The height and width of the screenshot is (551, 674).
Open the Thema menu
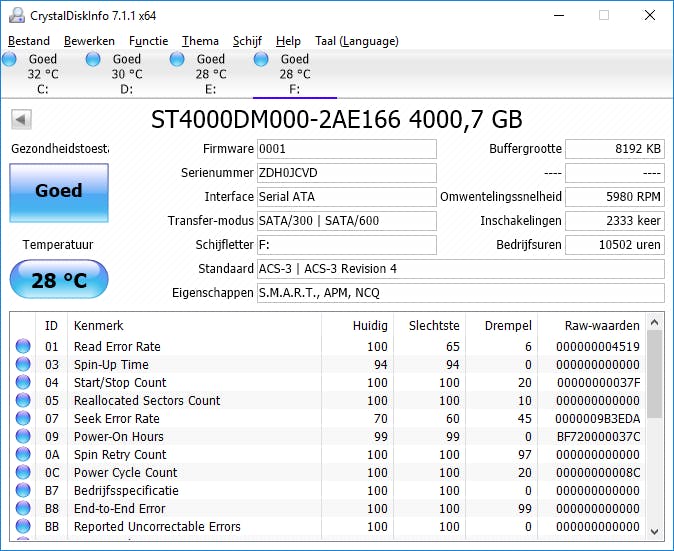(200, 41)
